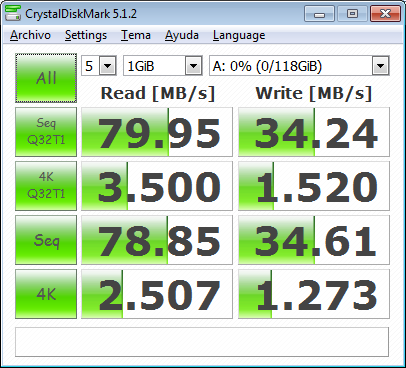Screen dimensions: 406x368
Task: Open the Archivo menu
Action: 30,35
